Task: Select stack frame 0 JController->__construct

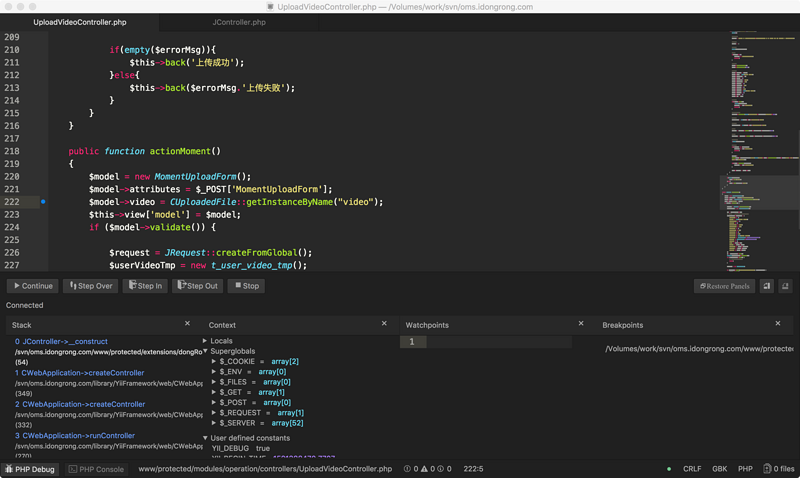Action: click(61, 341)
